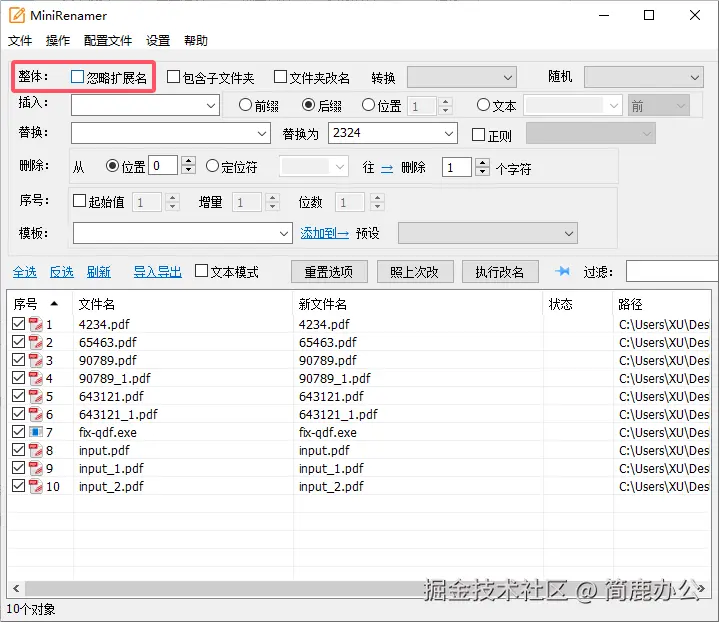Image resolution: width=719 pixels, height=622 pixels.
Task: Enable the 包含子文件夹 checkbox
Action: pos(173,77)
